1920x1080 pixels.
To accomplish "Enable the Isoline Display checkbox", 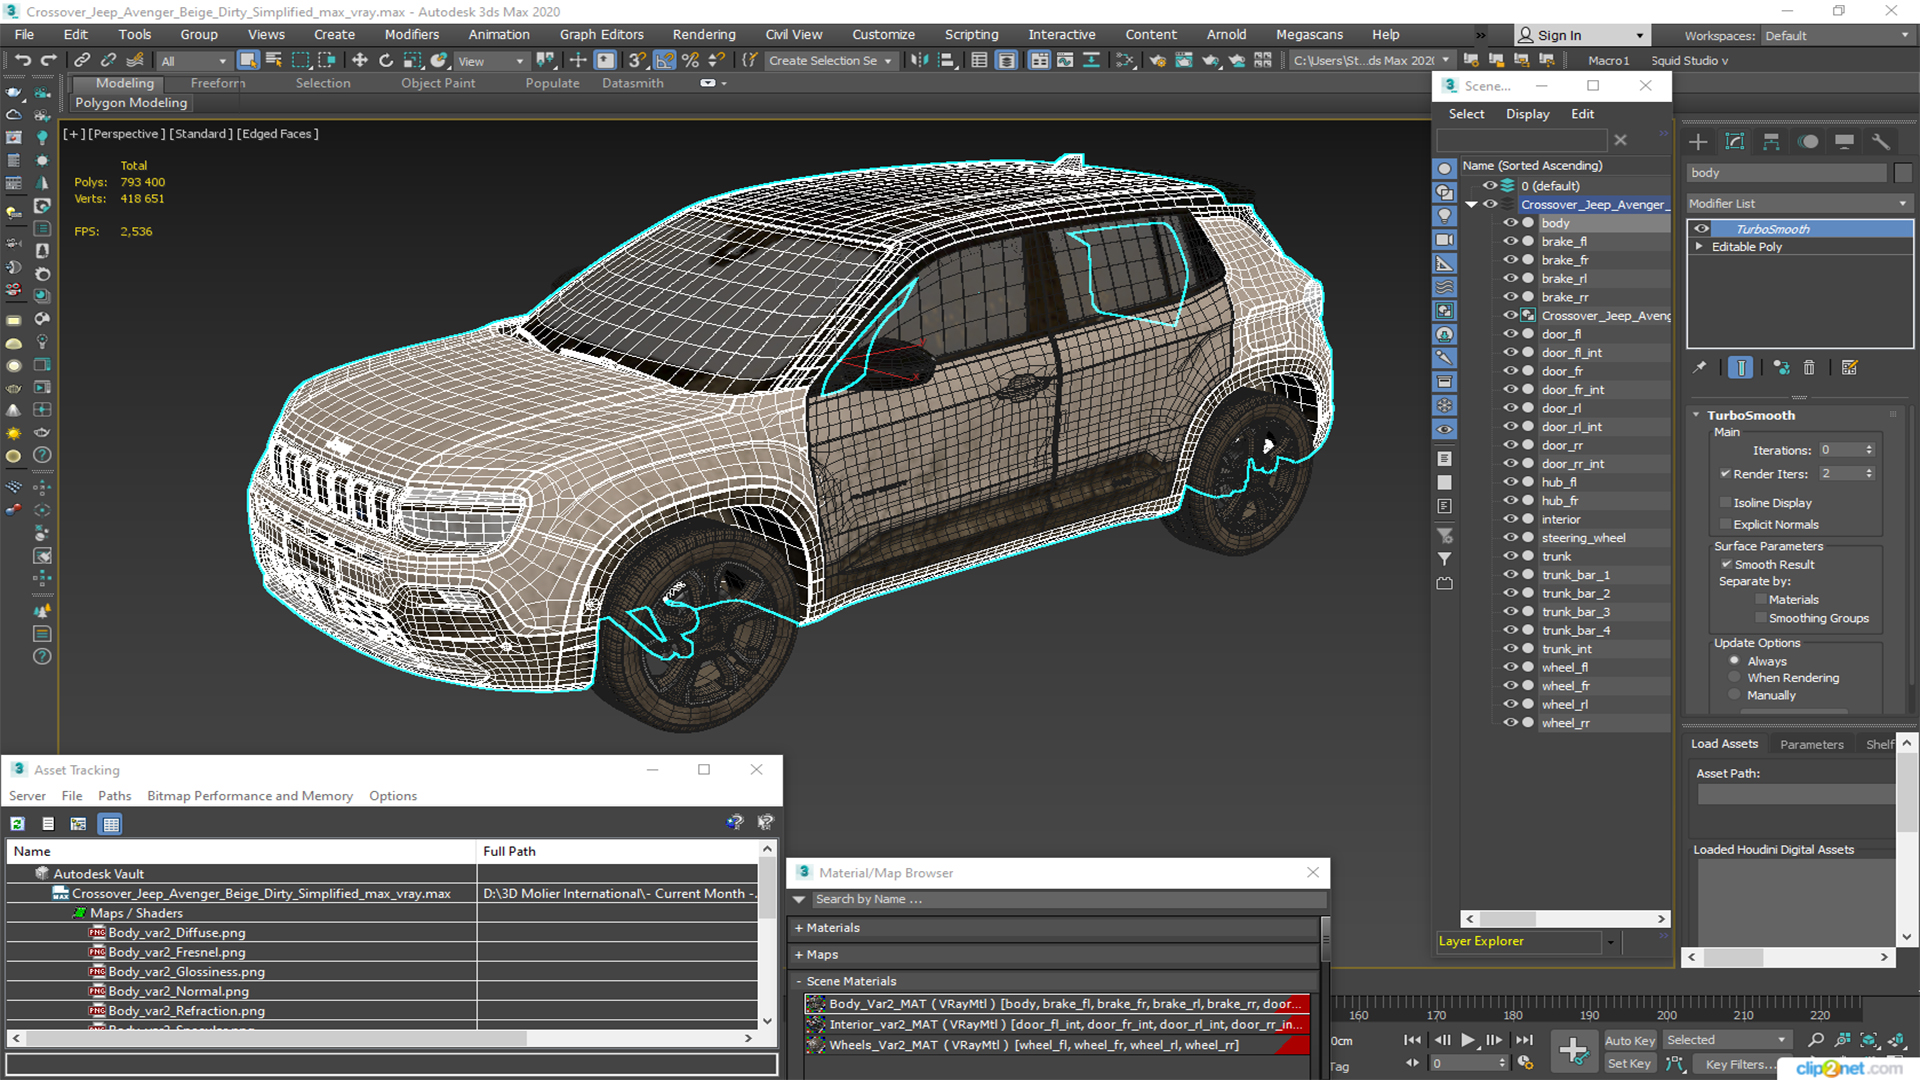I will click(x=1726, y=503).
